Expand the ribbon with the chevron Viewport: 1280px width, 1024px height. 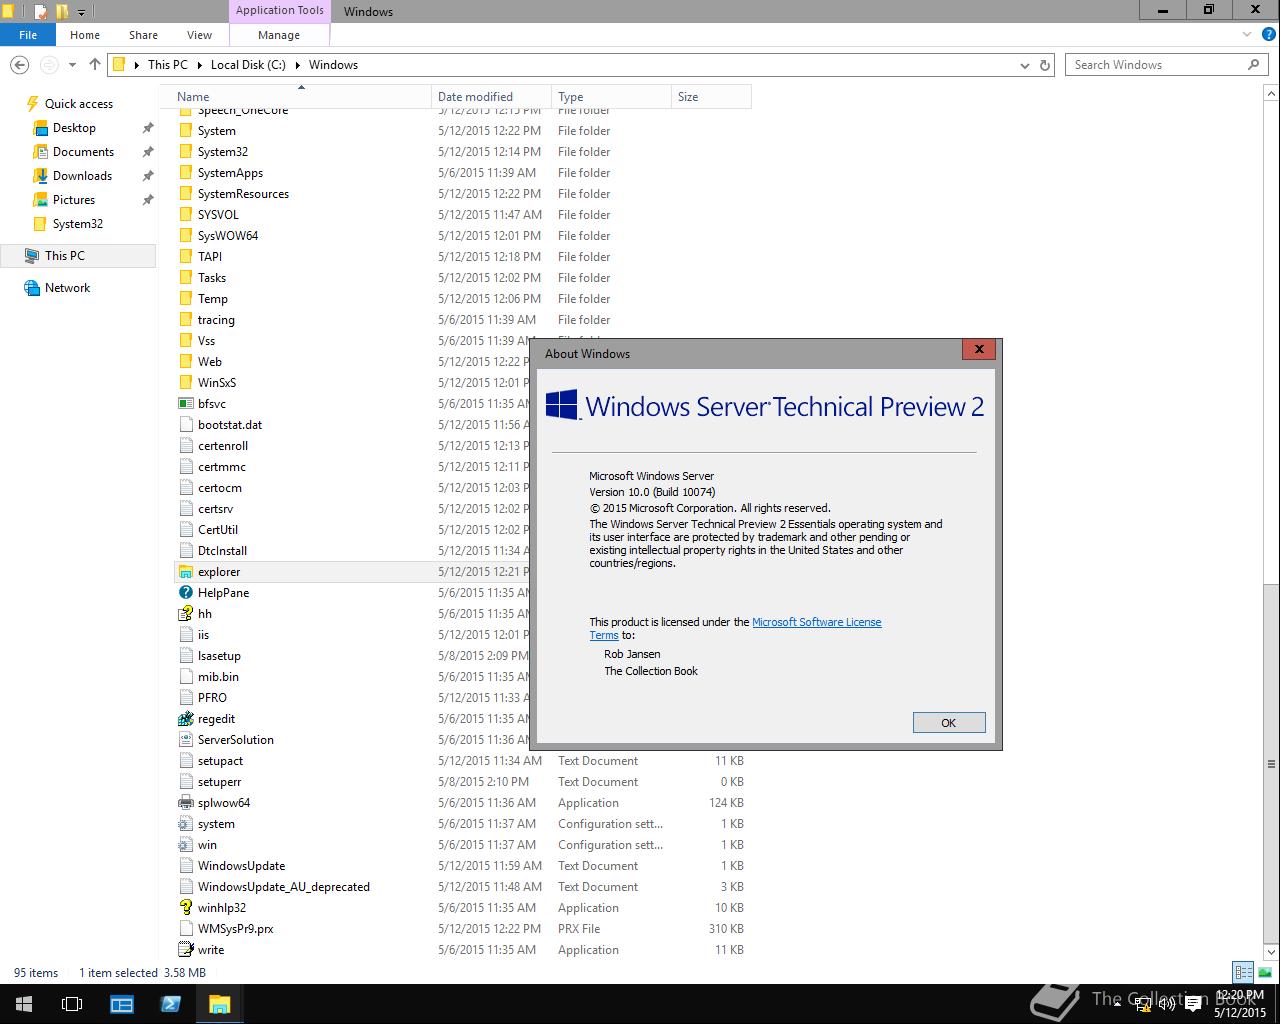coord(1246,34)
